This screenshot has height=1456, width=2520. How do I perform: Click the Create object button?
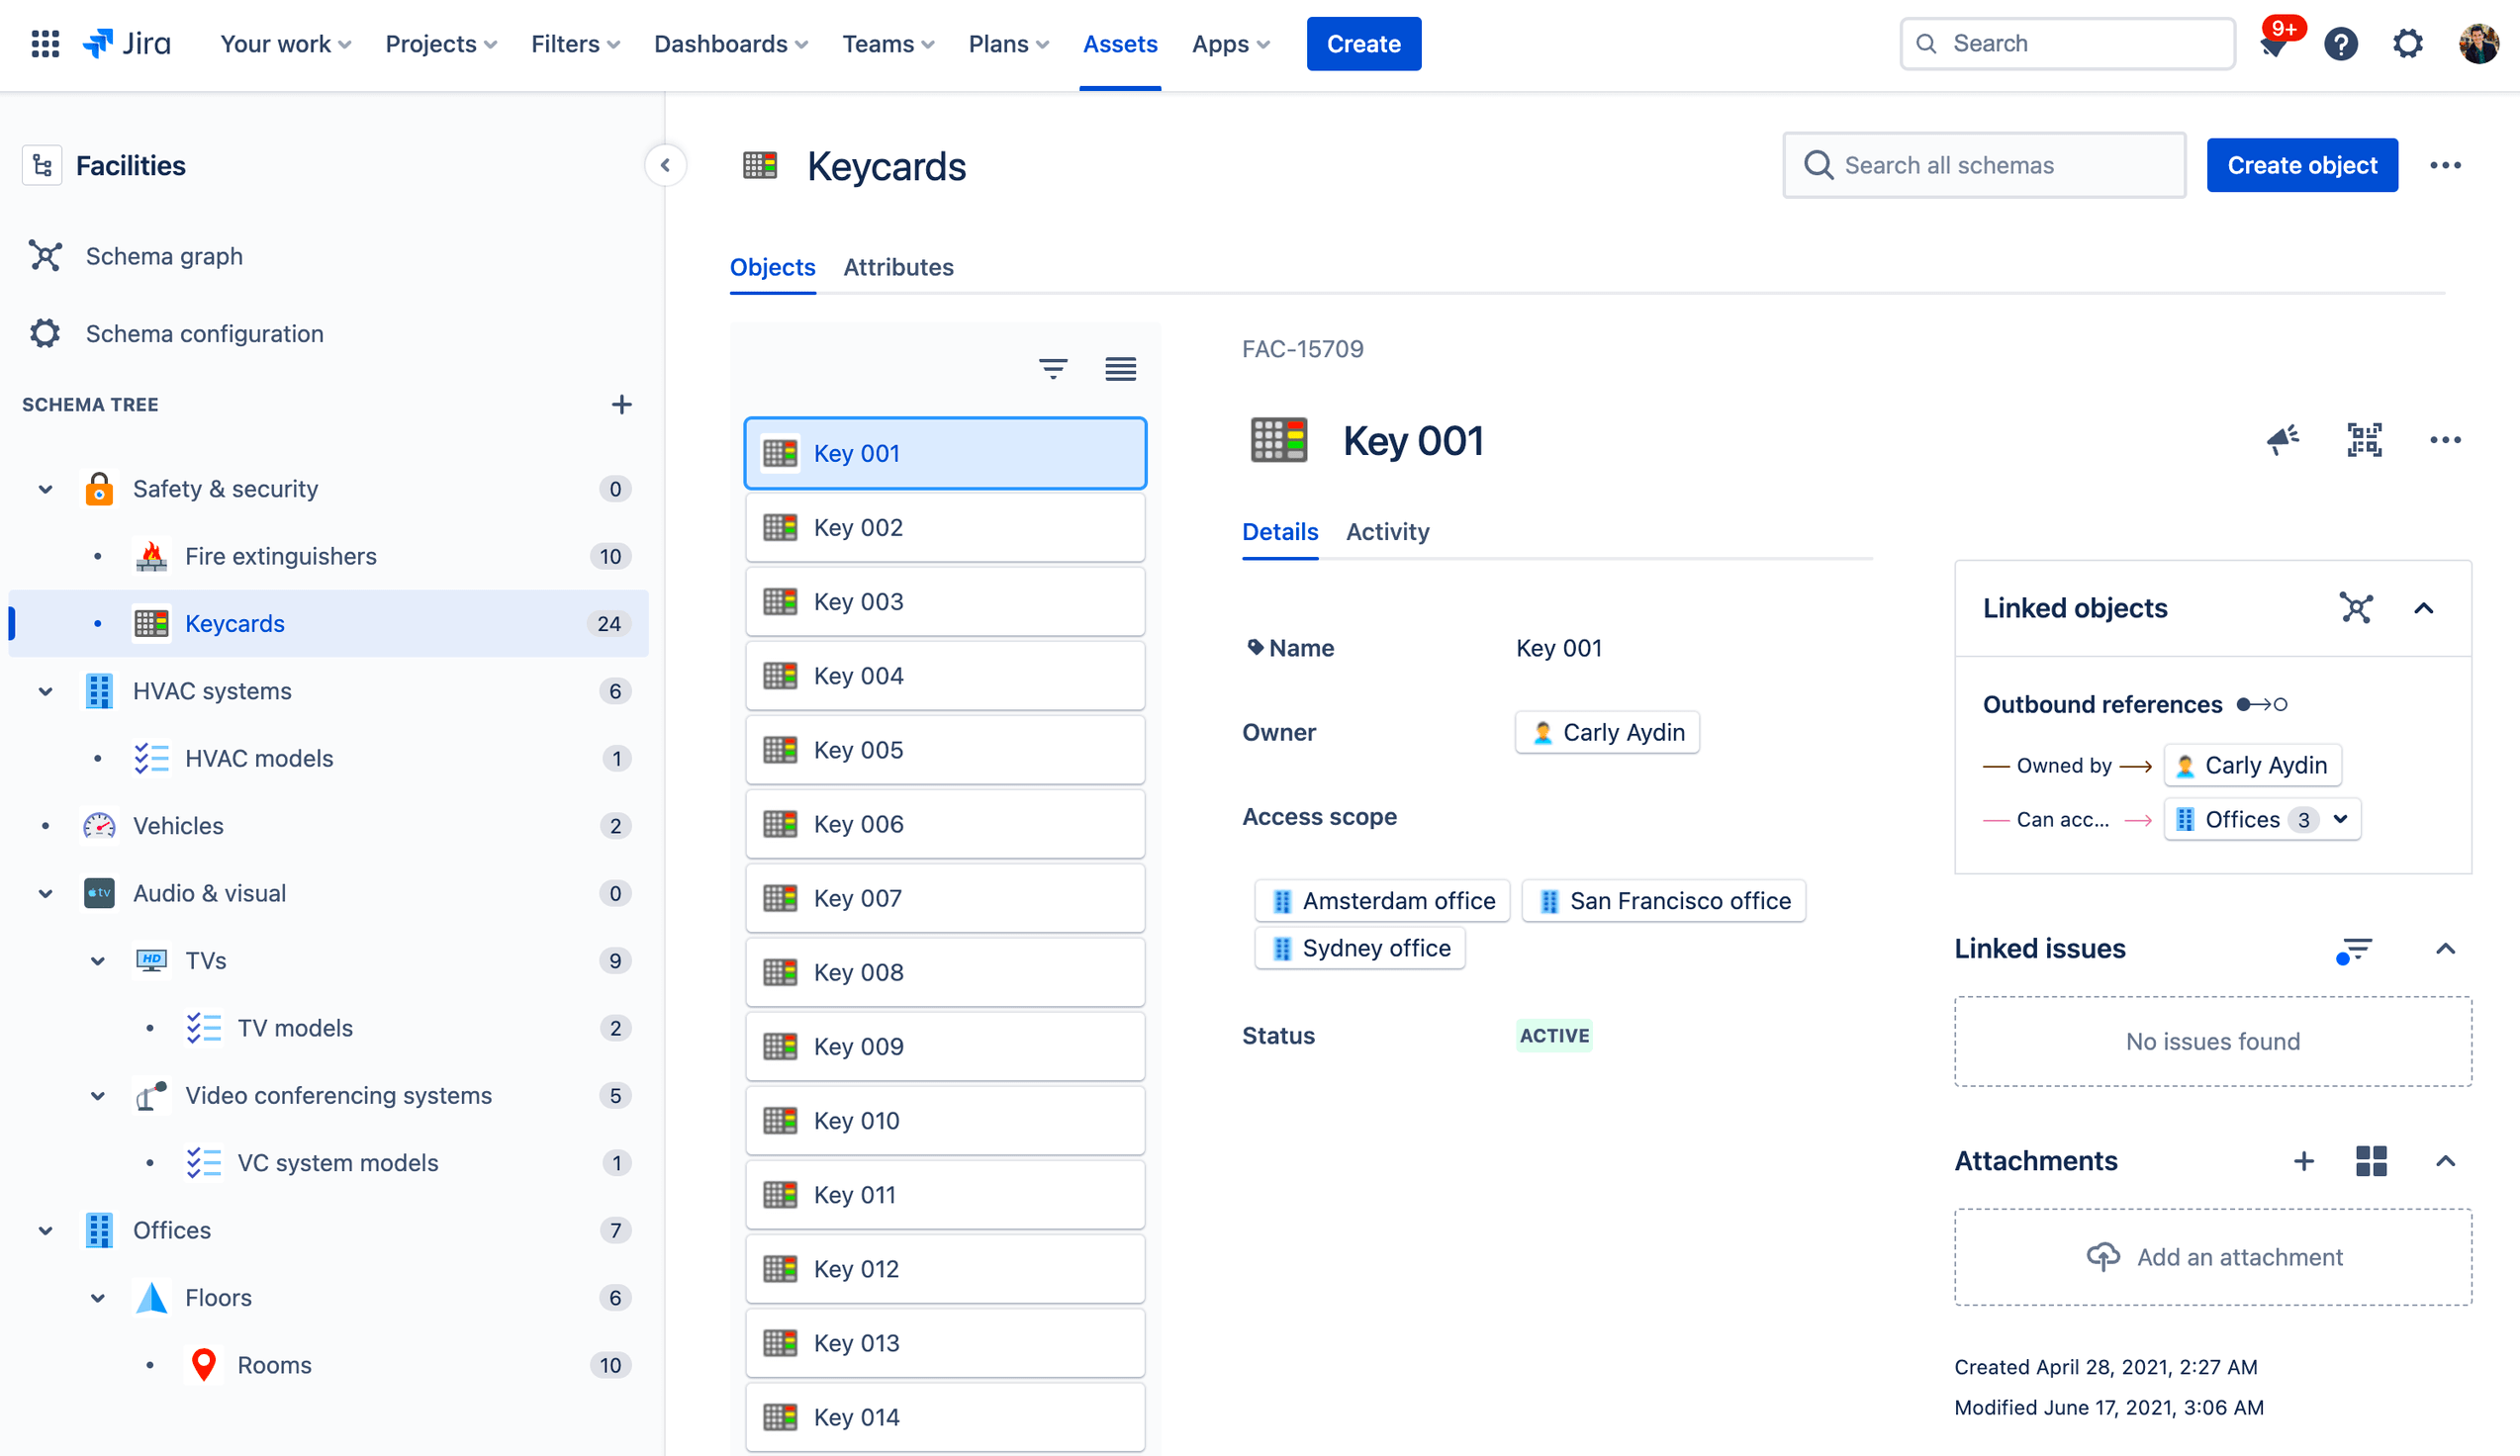point(2303,164)
